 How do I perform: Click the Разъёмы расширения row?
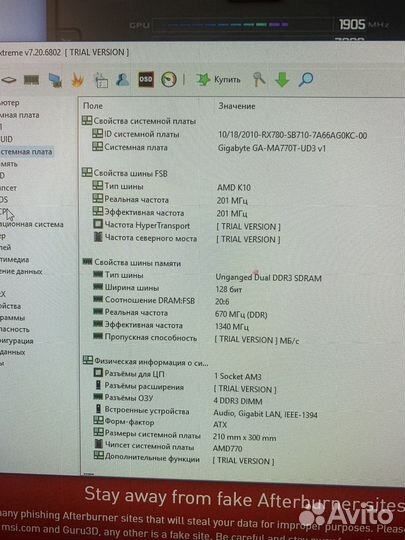tap(185, 388)
